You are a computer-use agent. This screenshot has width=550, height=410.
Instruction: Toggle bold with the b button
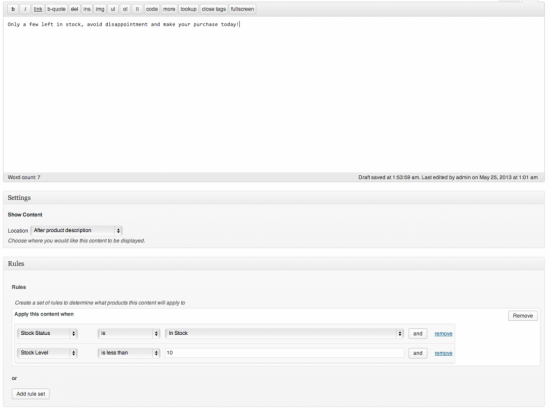(x=13, y=9)
